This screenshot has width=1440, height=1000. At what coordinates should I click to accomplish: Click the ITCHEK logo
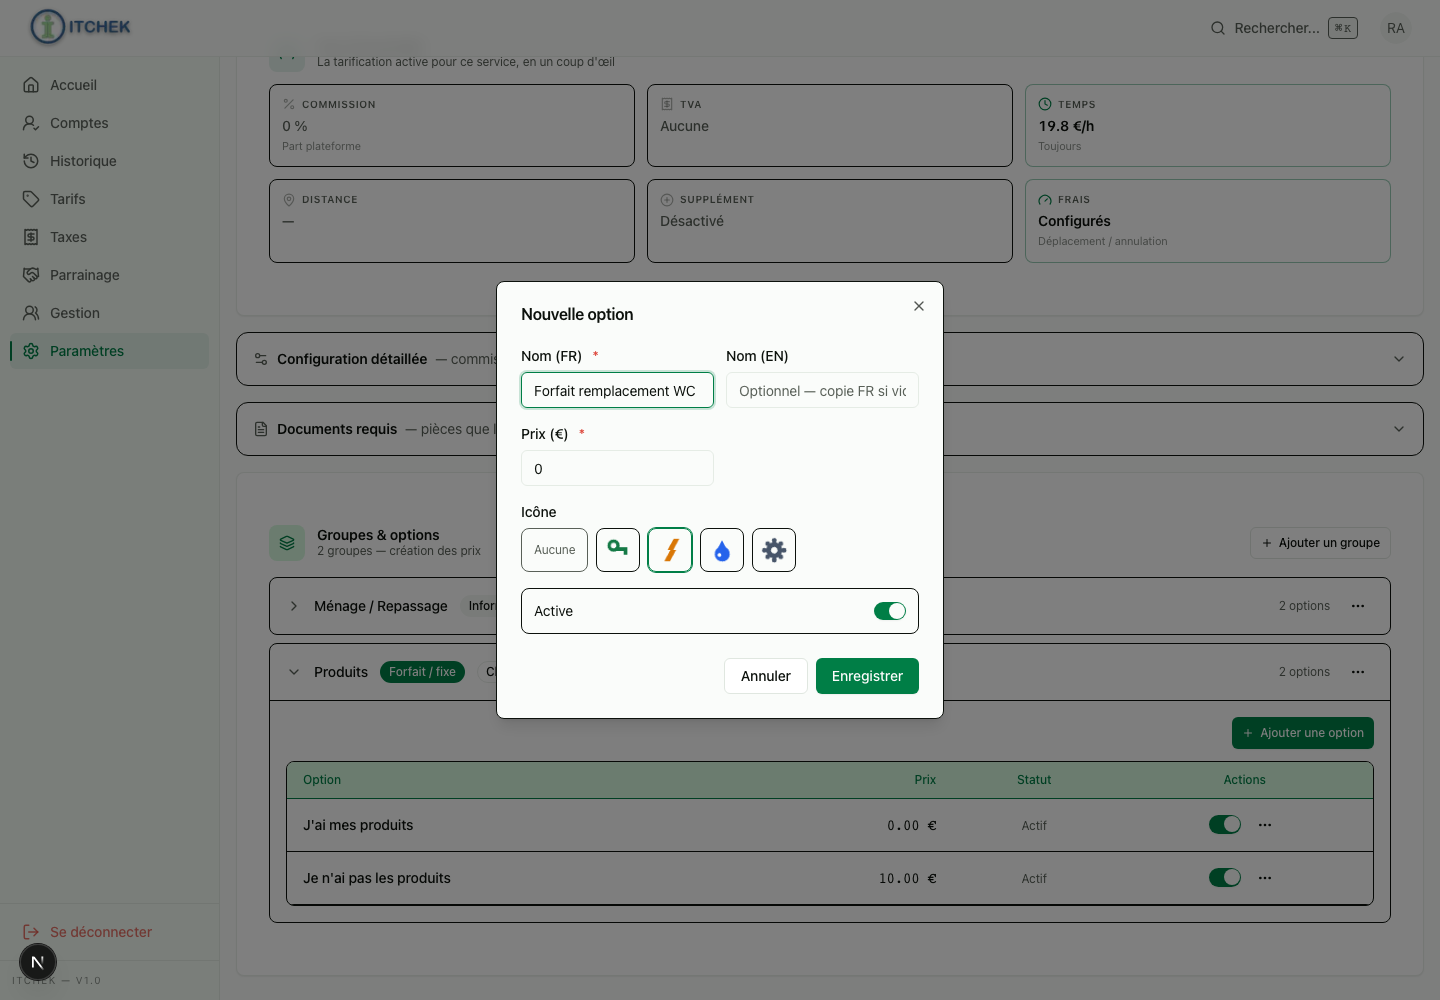click(x=81, y=27)
